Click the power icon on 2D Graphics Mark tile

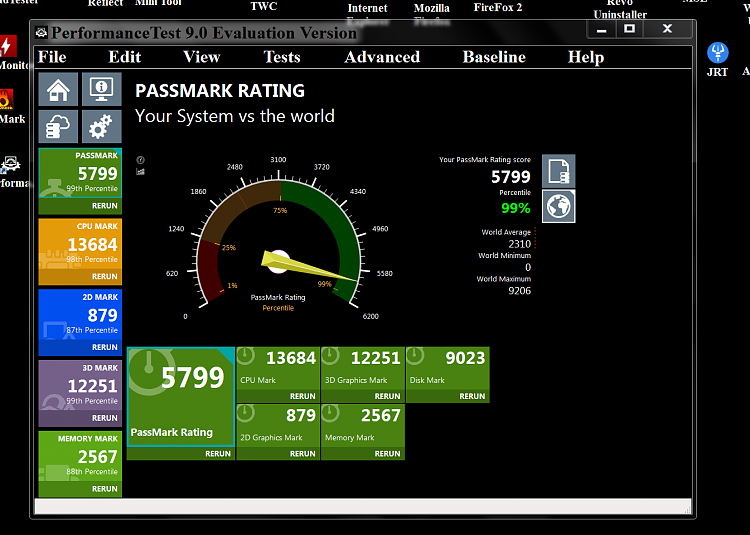point(246,414)
